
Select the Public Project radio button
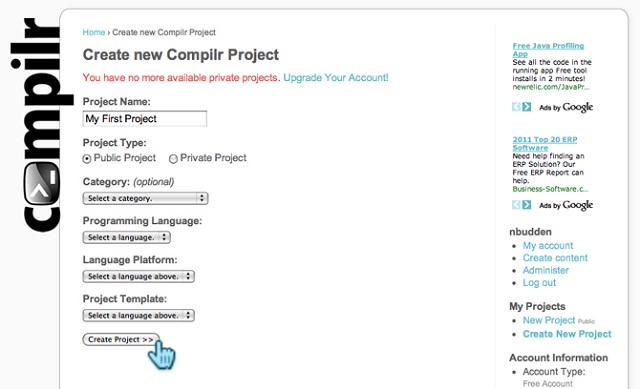click(87, 159)
